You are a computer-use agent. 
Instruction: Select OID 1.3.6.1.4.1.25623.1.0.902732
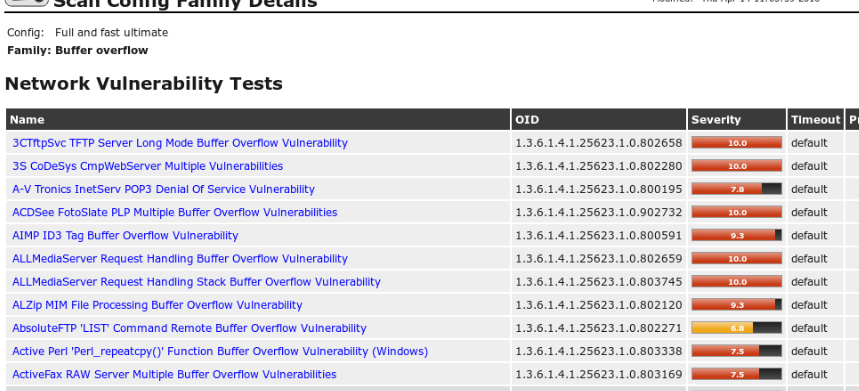[599, 212]
